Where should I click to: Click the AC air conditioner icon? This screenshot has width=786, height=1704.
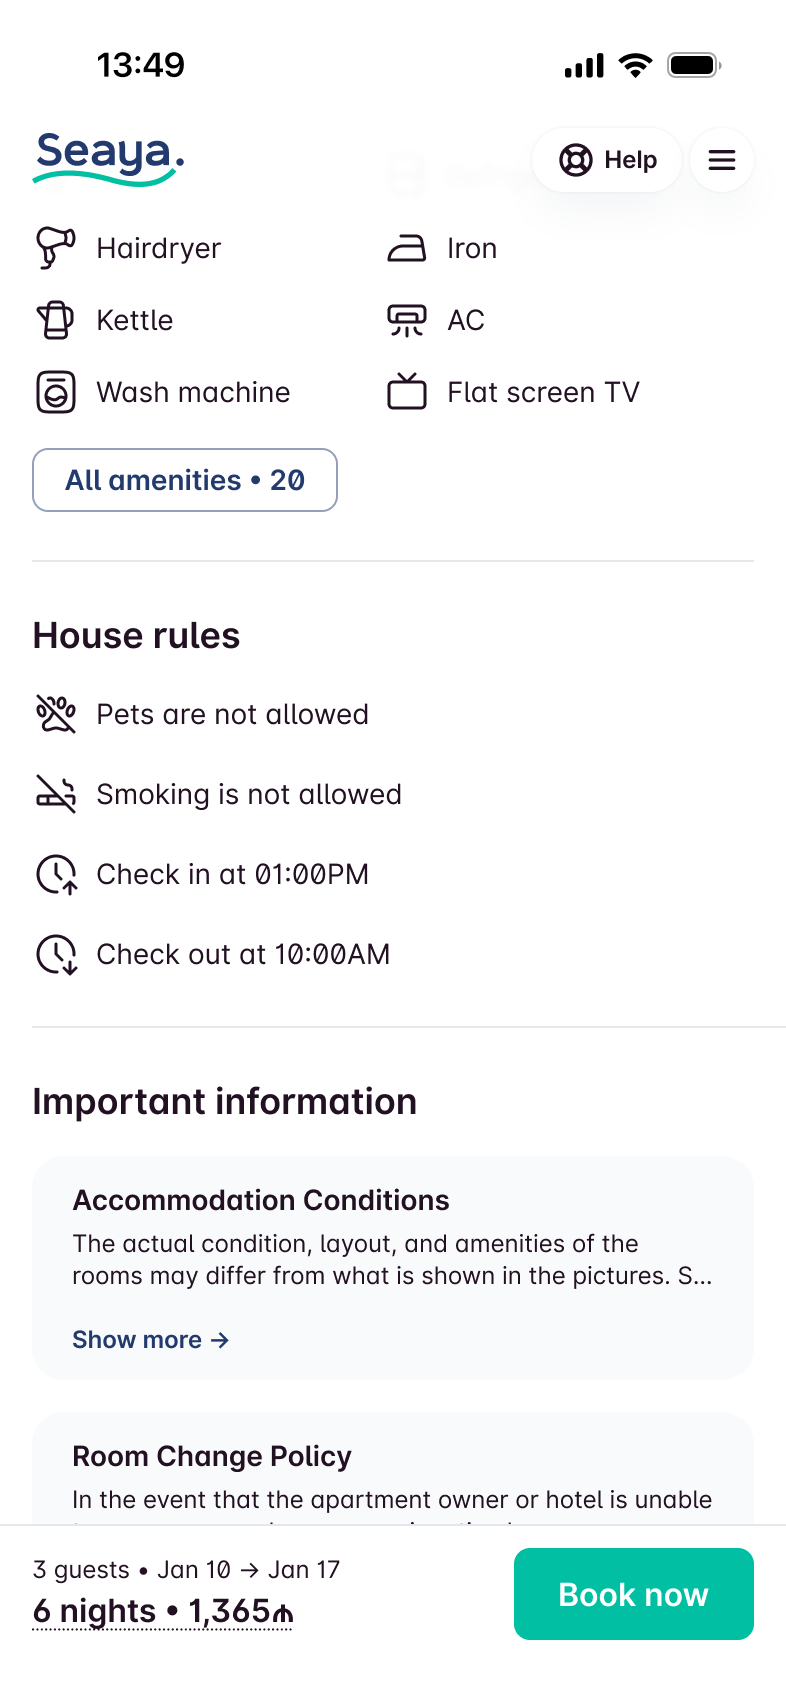[x=406, y=320]
